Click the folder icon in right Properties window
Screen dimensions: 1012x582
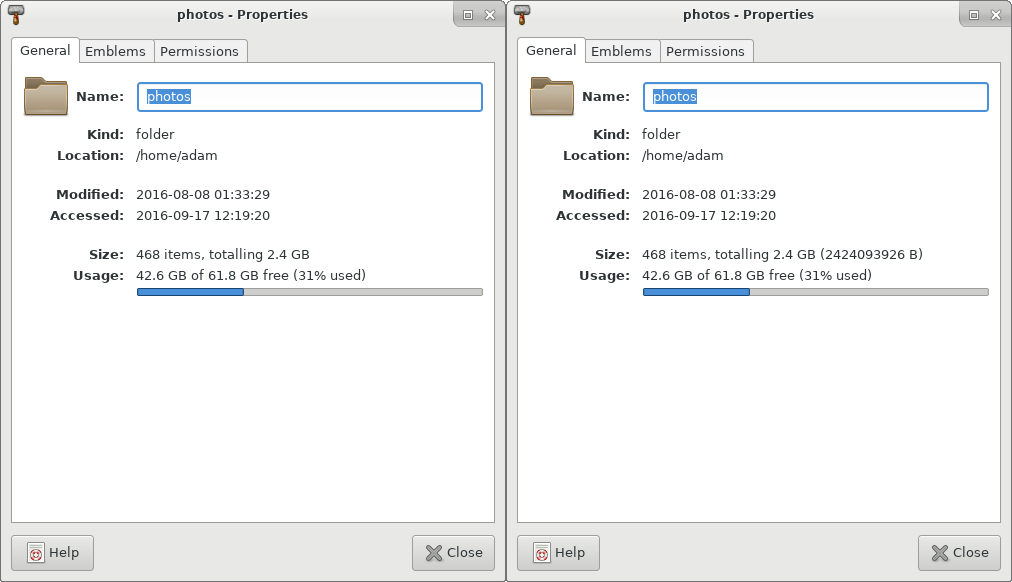point(551,97)
